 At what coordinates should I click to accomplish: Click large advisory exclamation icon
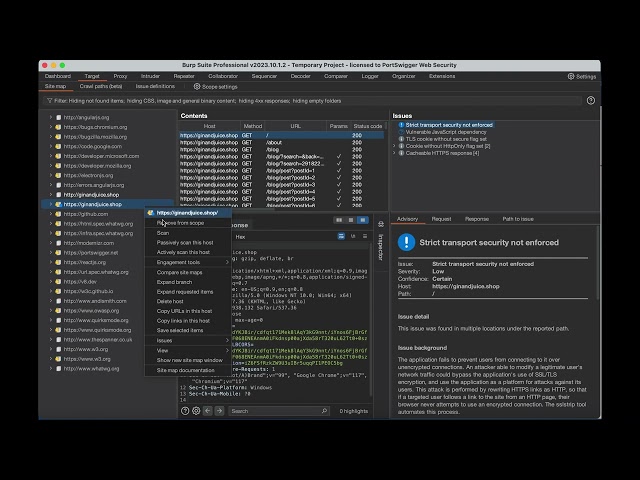406,242
